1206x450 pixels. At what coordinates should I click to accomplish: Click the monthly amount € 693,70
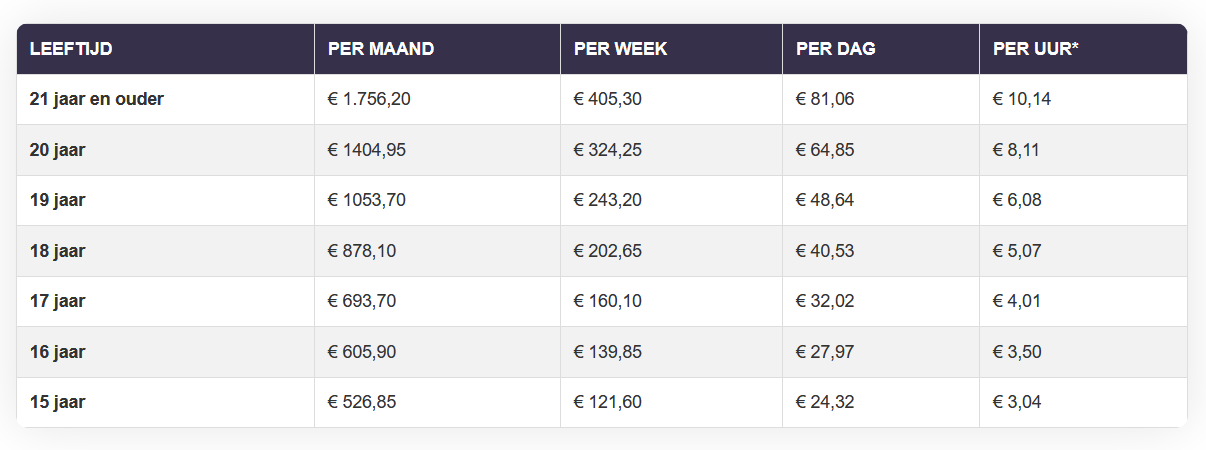click(362, 301)
